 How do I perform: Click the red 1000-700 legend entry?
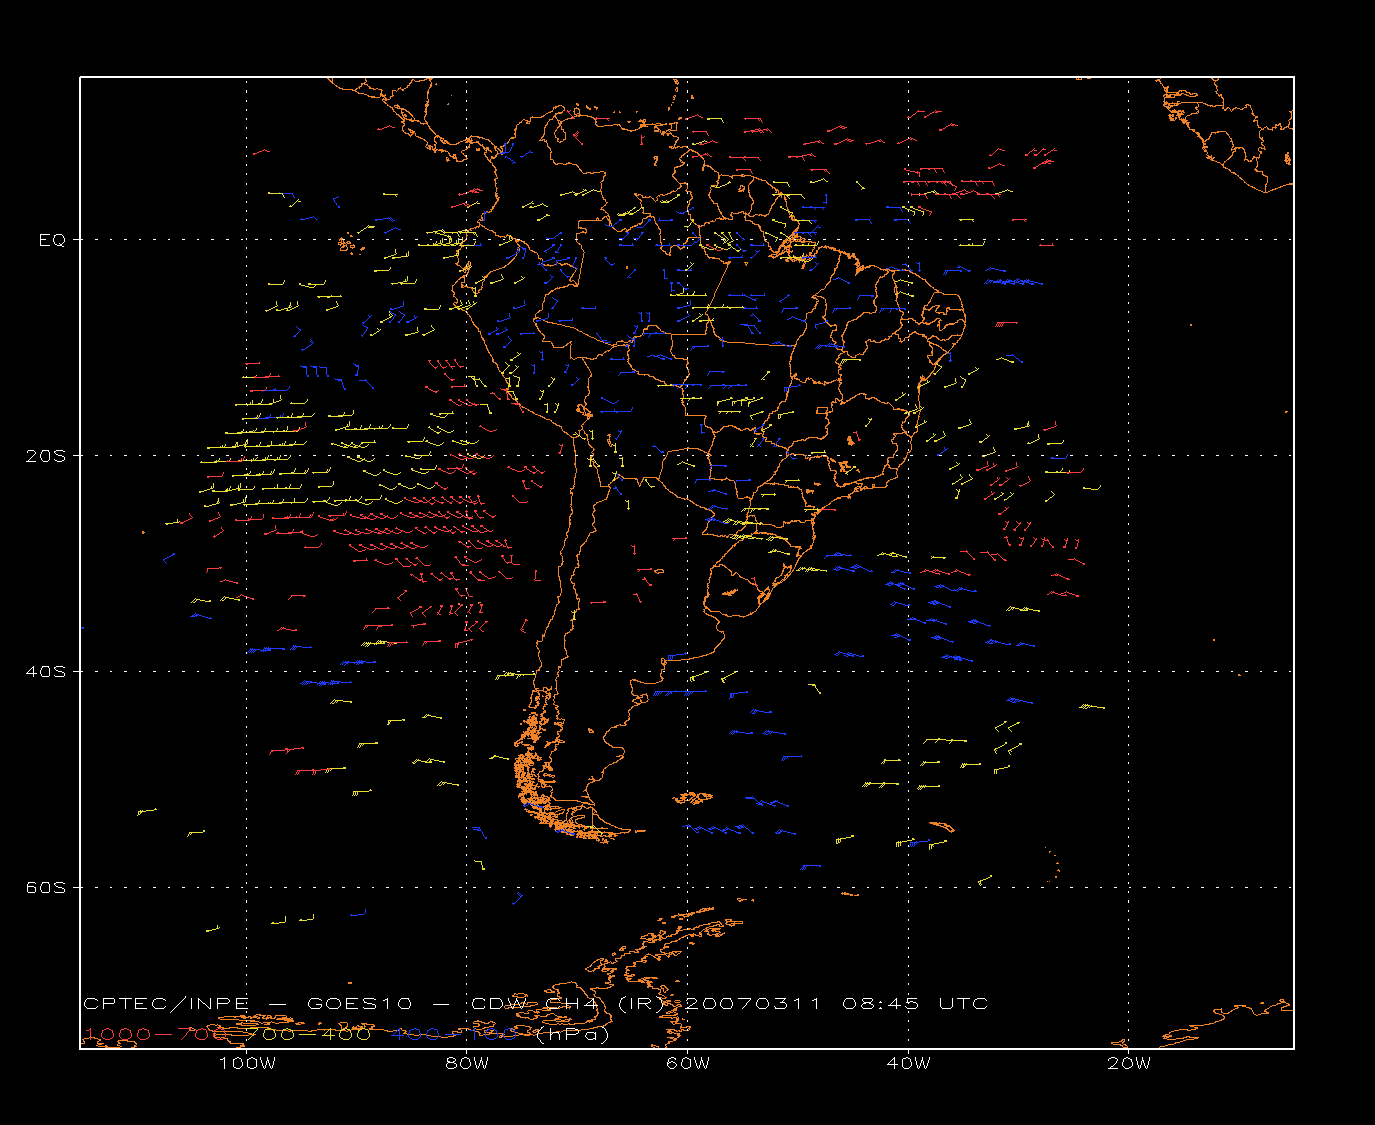(156, 1034)
